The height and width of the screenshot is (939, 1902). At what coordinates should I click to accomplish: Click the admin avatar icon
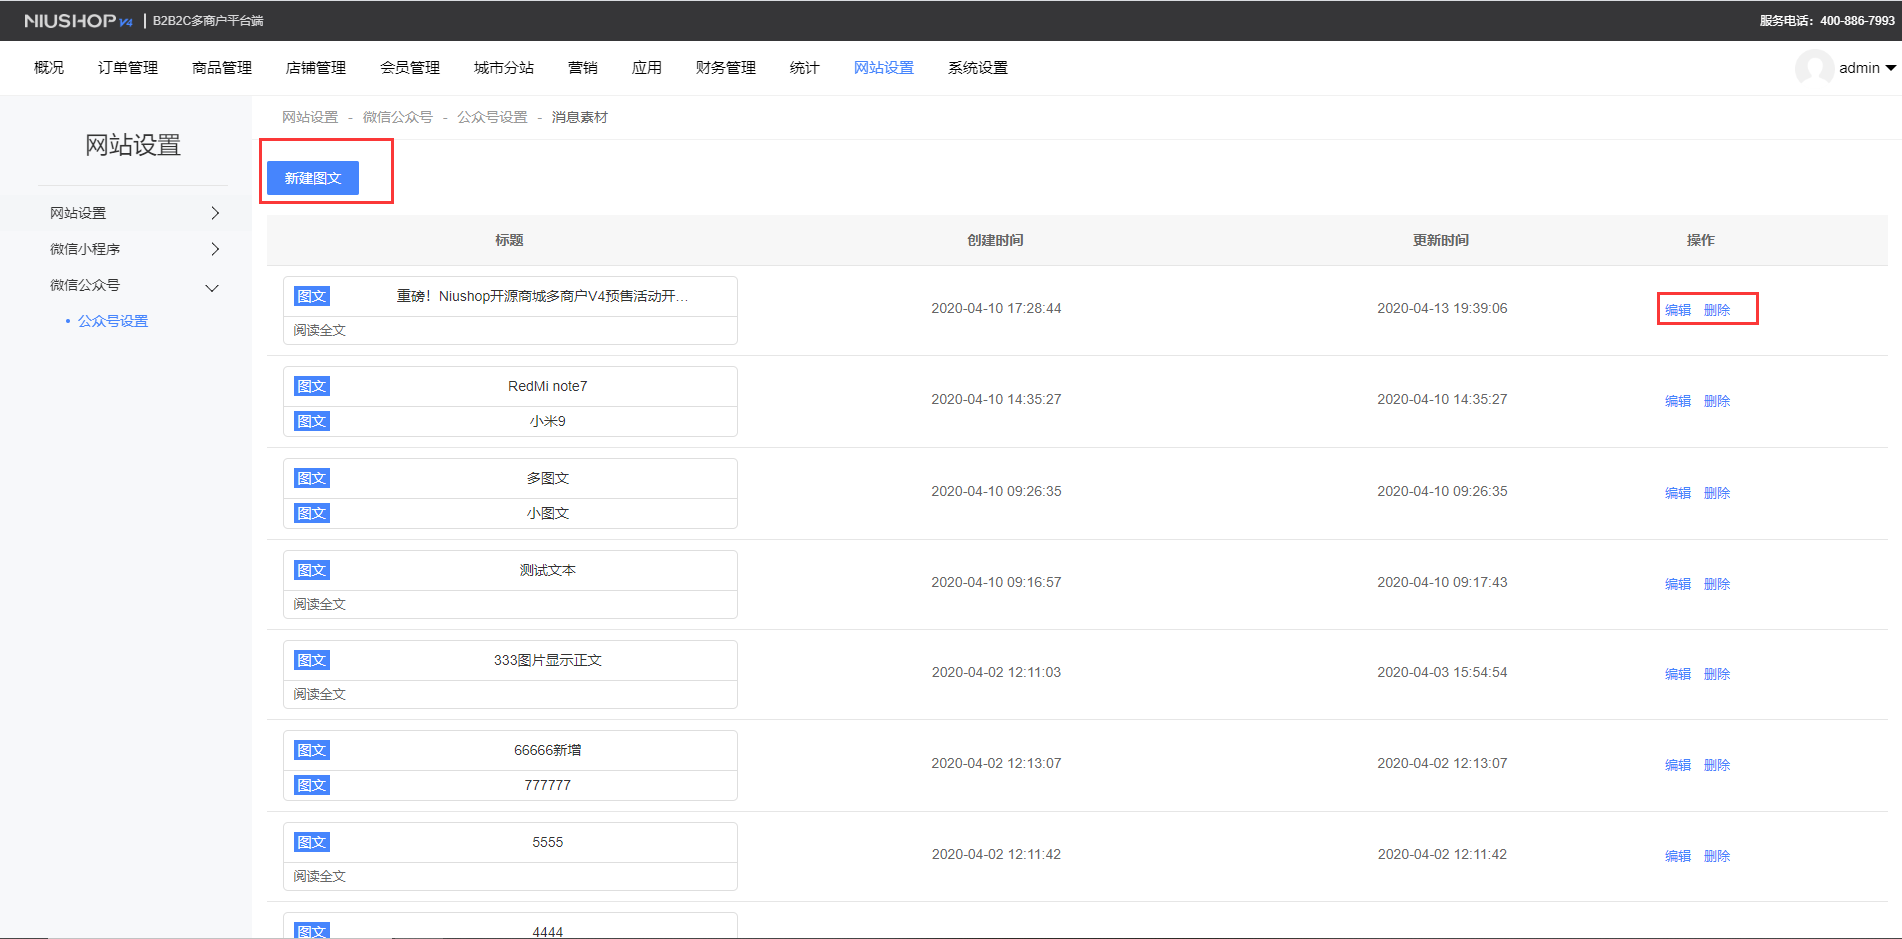tap(1814, 68)
